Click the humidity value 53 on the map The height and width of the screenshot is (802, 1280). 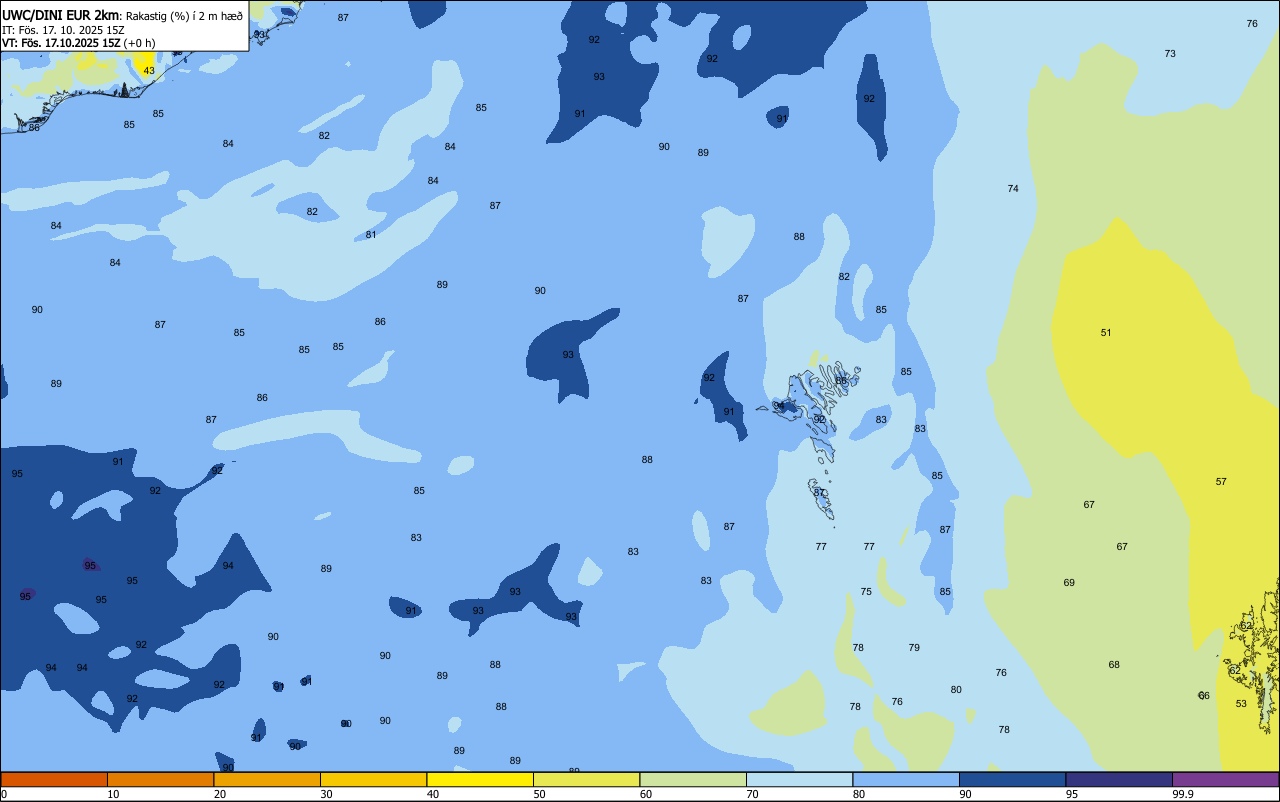click(x=1241, y=704)
